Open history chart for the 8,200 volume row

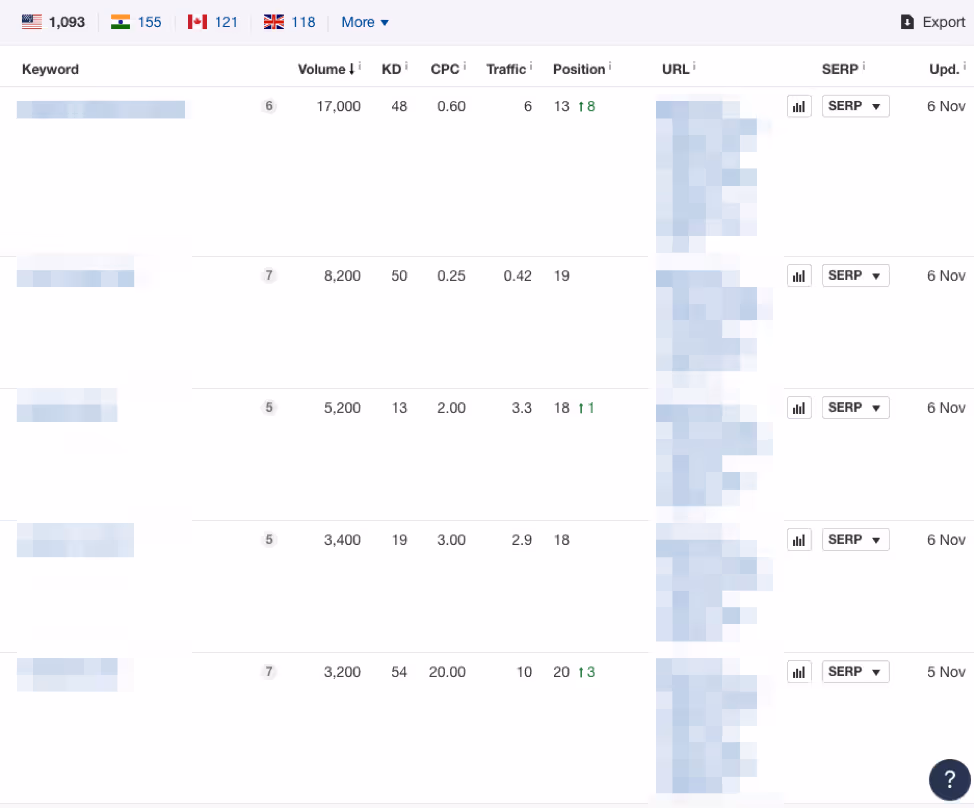tap(799, 276)
